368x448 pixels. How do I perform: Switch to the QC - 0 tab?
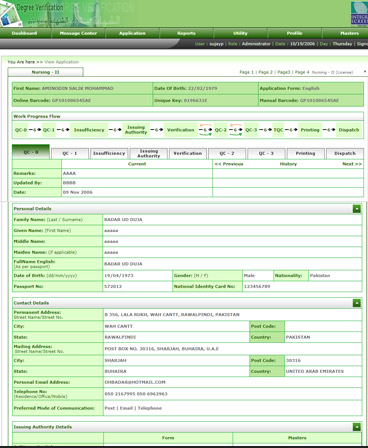point(31,152)
